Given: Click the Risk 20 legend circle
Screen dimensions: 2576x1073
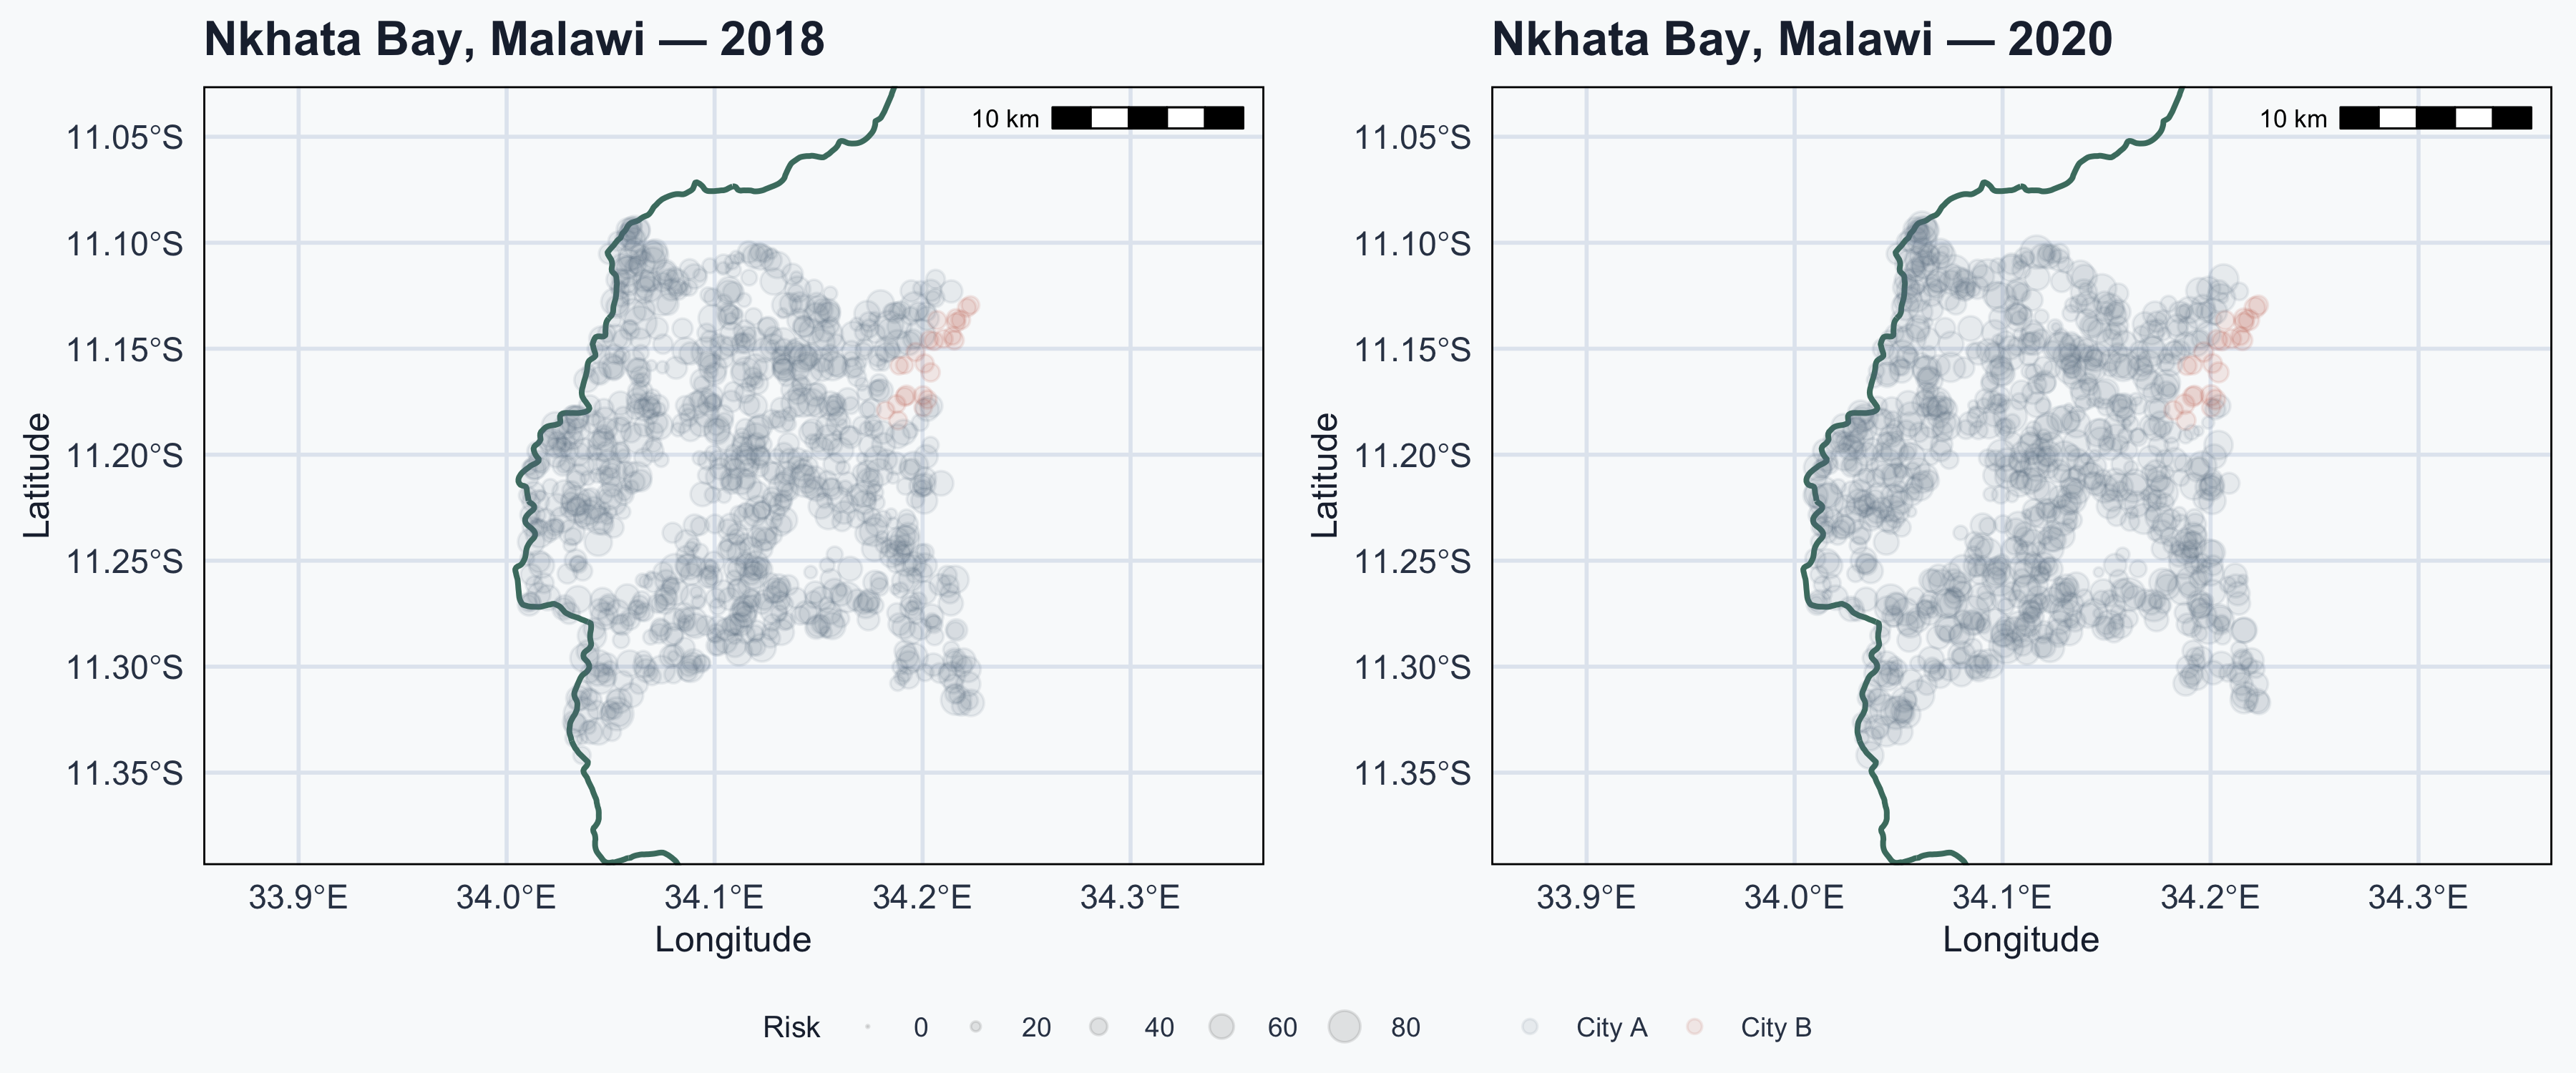Looking at the screenshot, I should 975,1027.
